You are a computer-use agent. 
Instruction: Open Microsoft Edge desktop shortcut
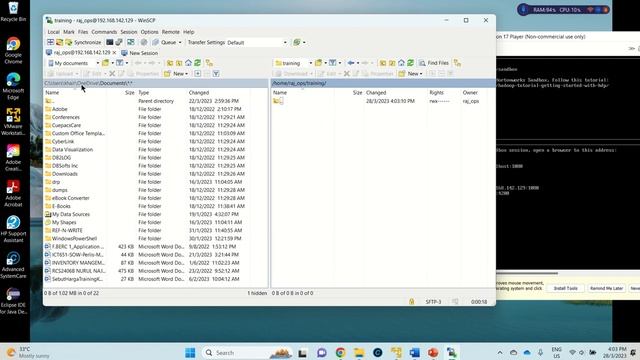[x=13, y=87]
